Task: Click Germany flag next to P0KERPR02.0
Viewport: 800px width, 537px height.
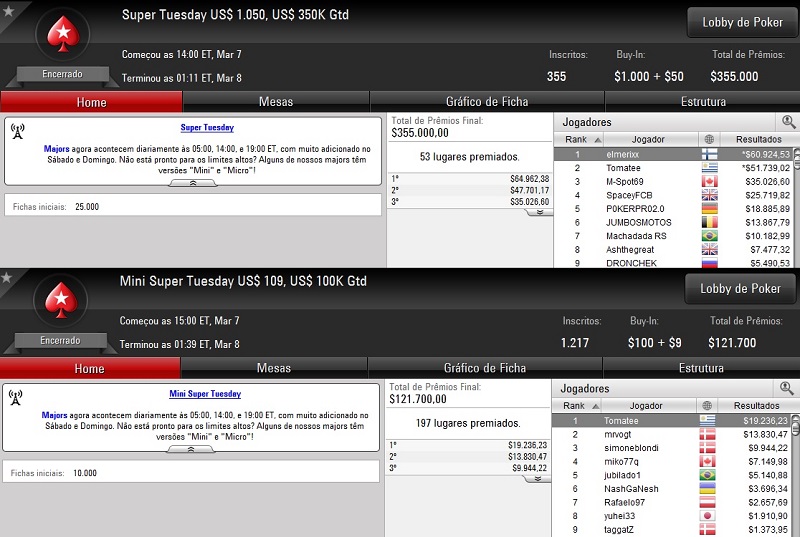Action: click(709, 209)
